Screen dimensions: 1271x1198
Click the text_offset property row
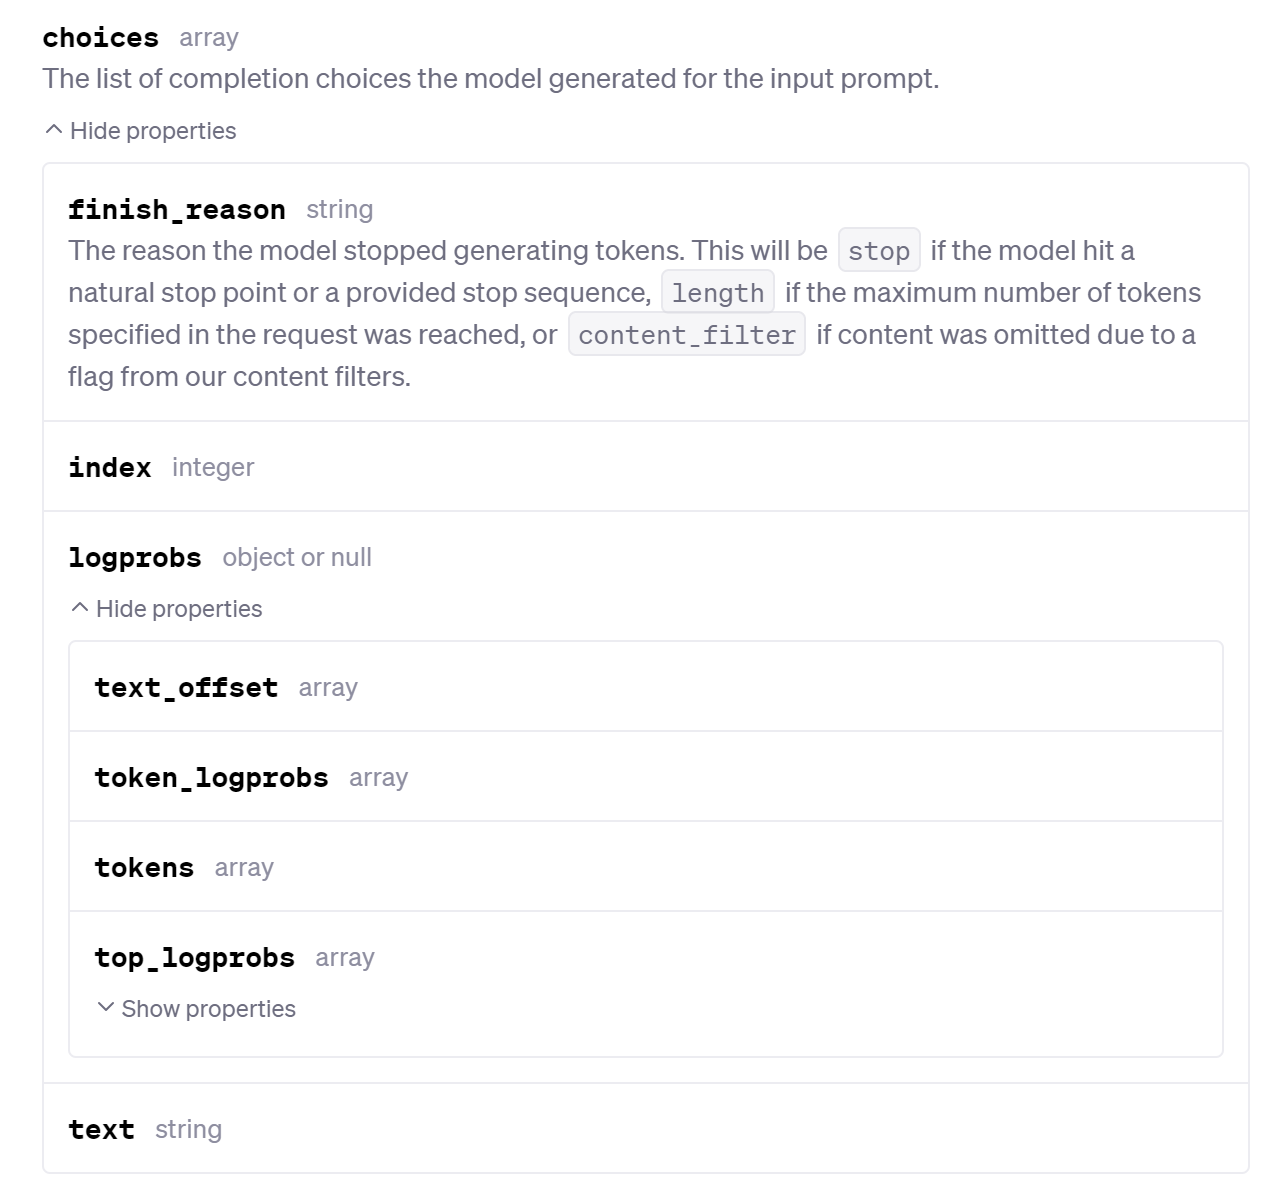point(646,687)
